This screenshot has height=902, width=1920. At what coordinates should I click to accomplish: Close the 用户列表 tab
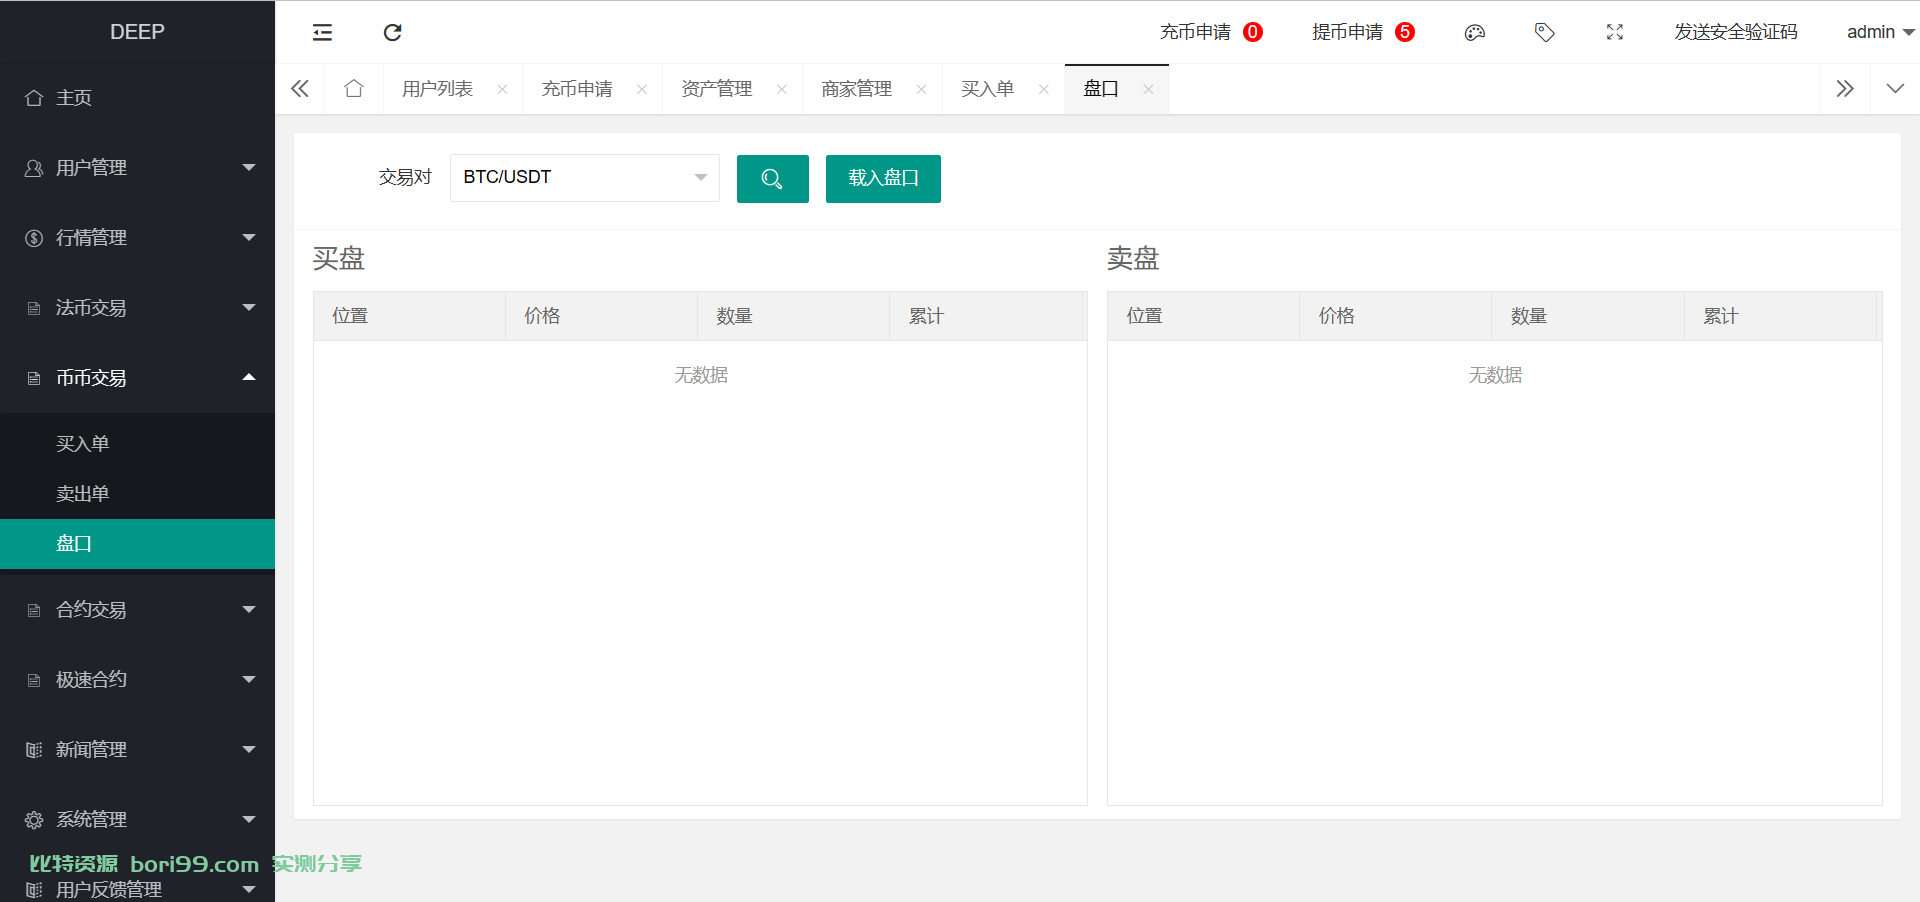click(502, 89)
